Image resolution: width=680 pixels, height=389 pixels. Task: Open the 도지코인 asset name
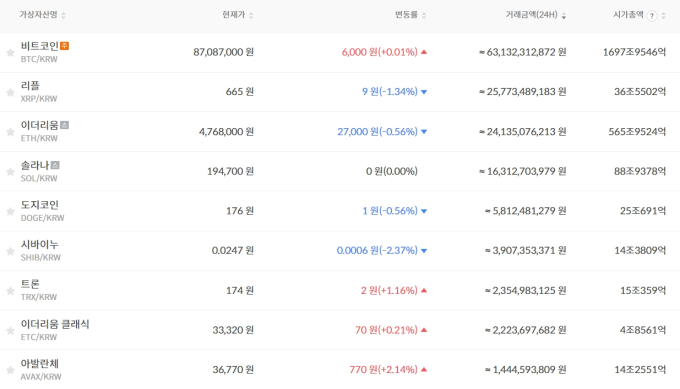[39, 205]
